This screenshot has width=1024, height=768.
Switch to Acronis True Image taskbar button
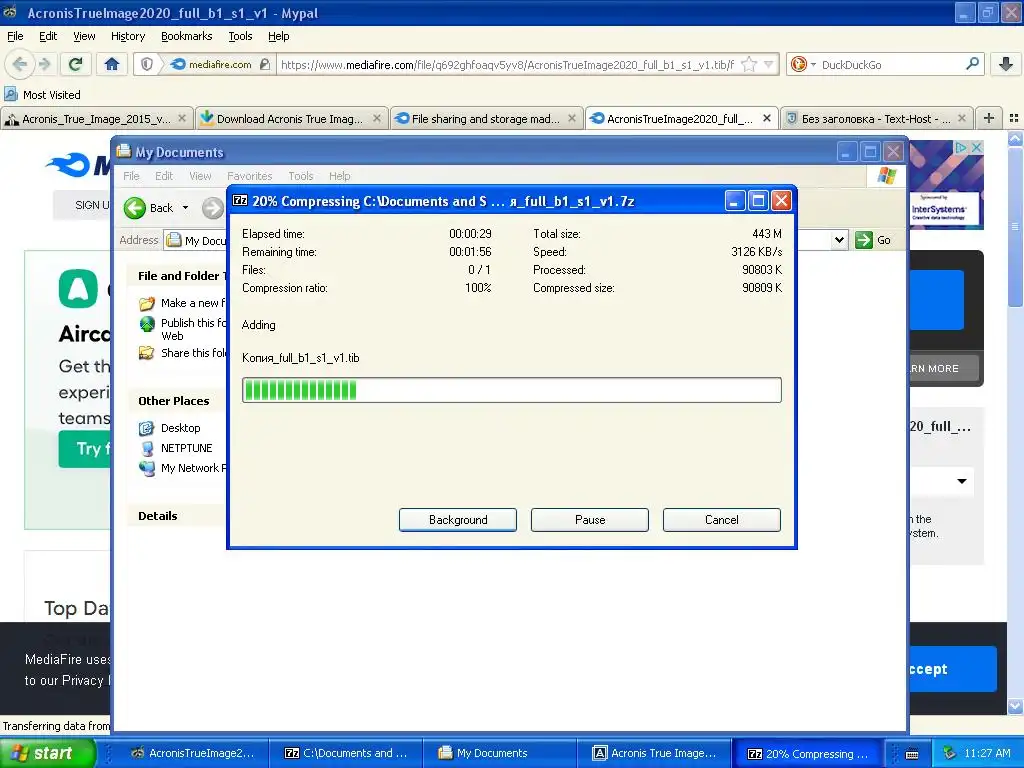pos(655,753)
